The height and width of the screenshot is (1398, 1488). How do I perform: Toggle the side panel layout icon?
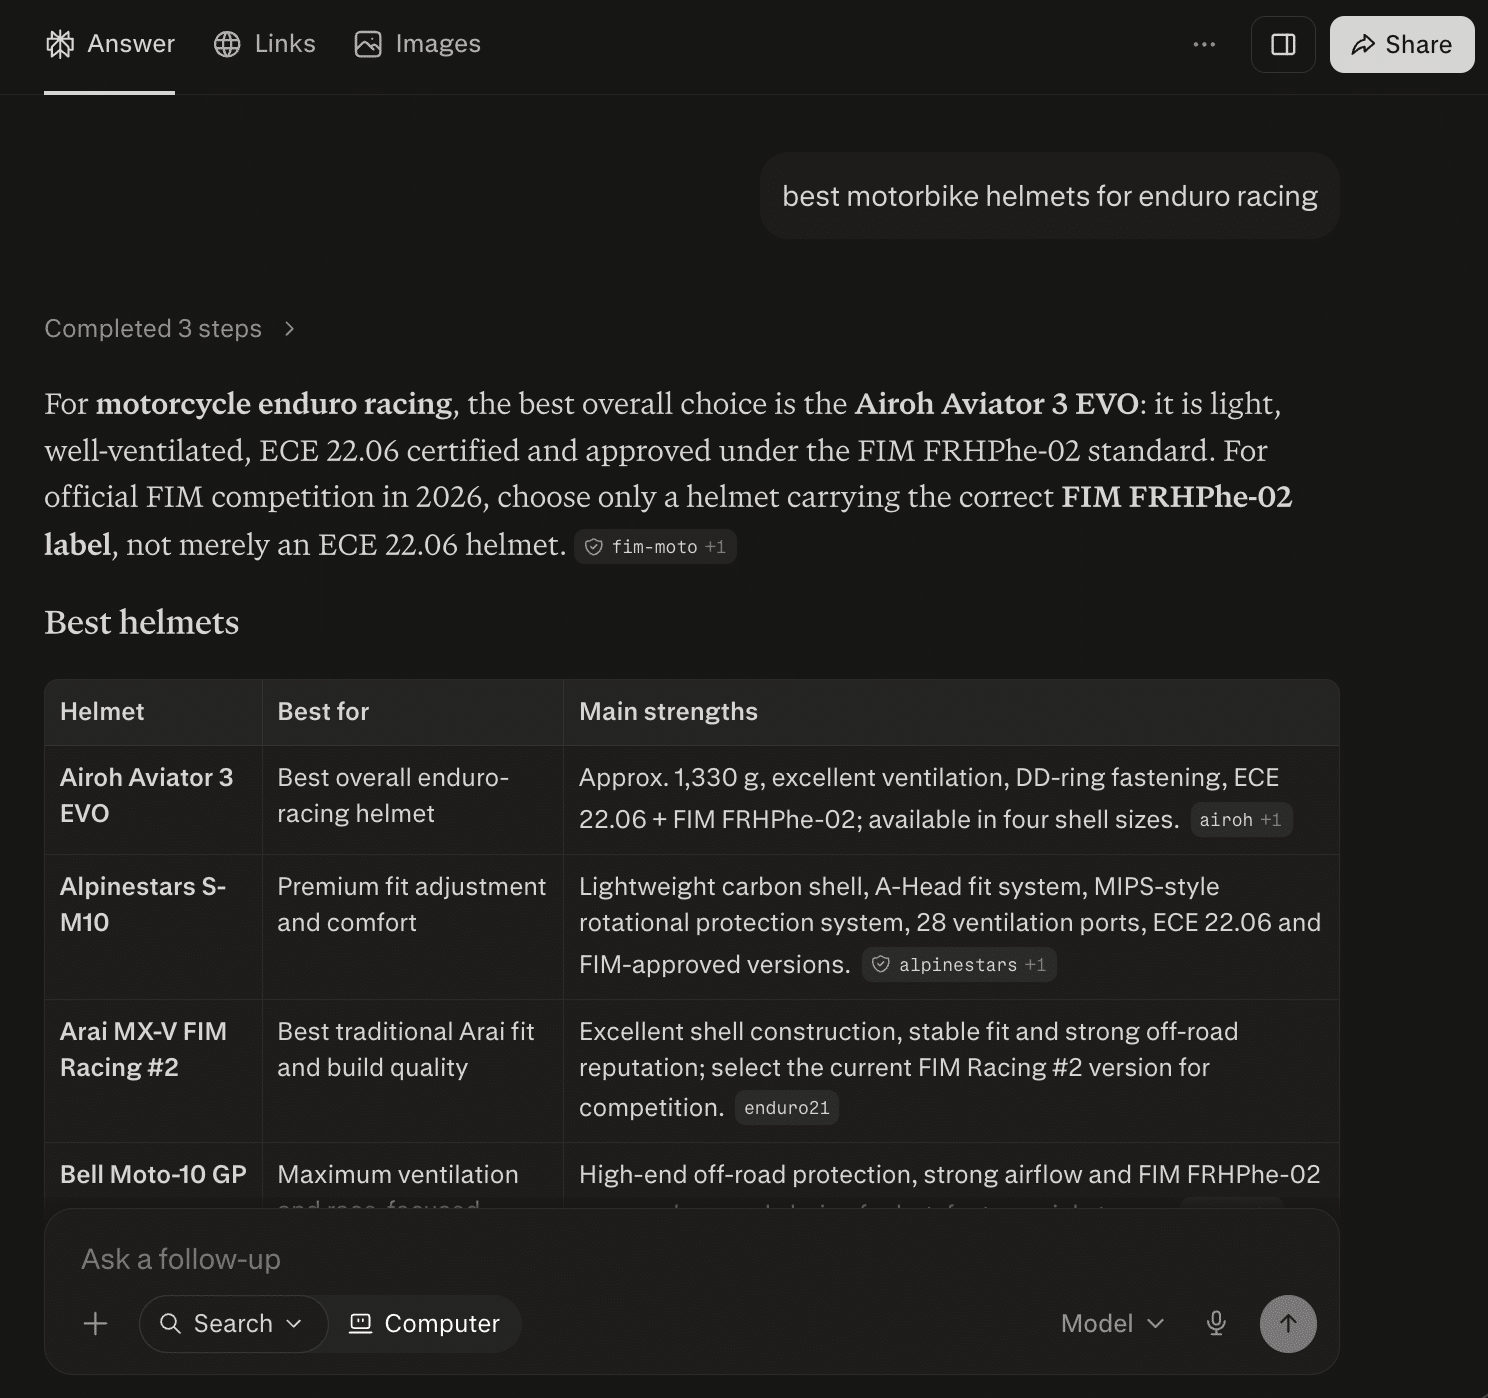(1283, 44)
